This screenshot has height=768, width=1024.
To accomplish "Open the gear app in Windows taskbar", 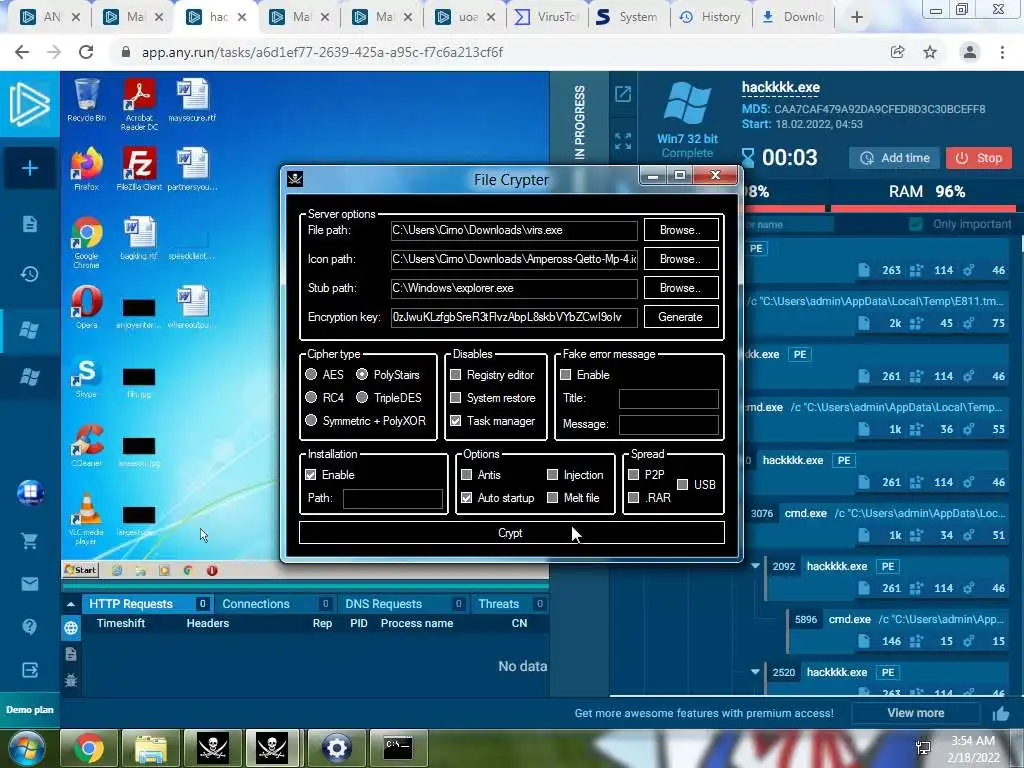I will [x=337, y=747].
